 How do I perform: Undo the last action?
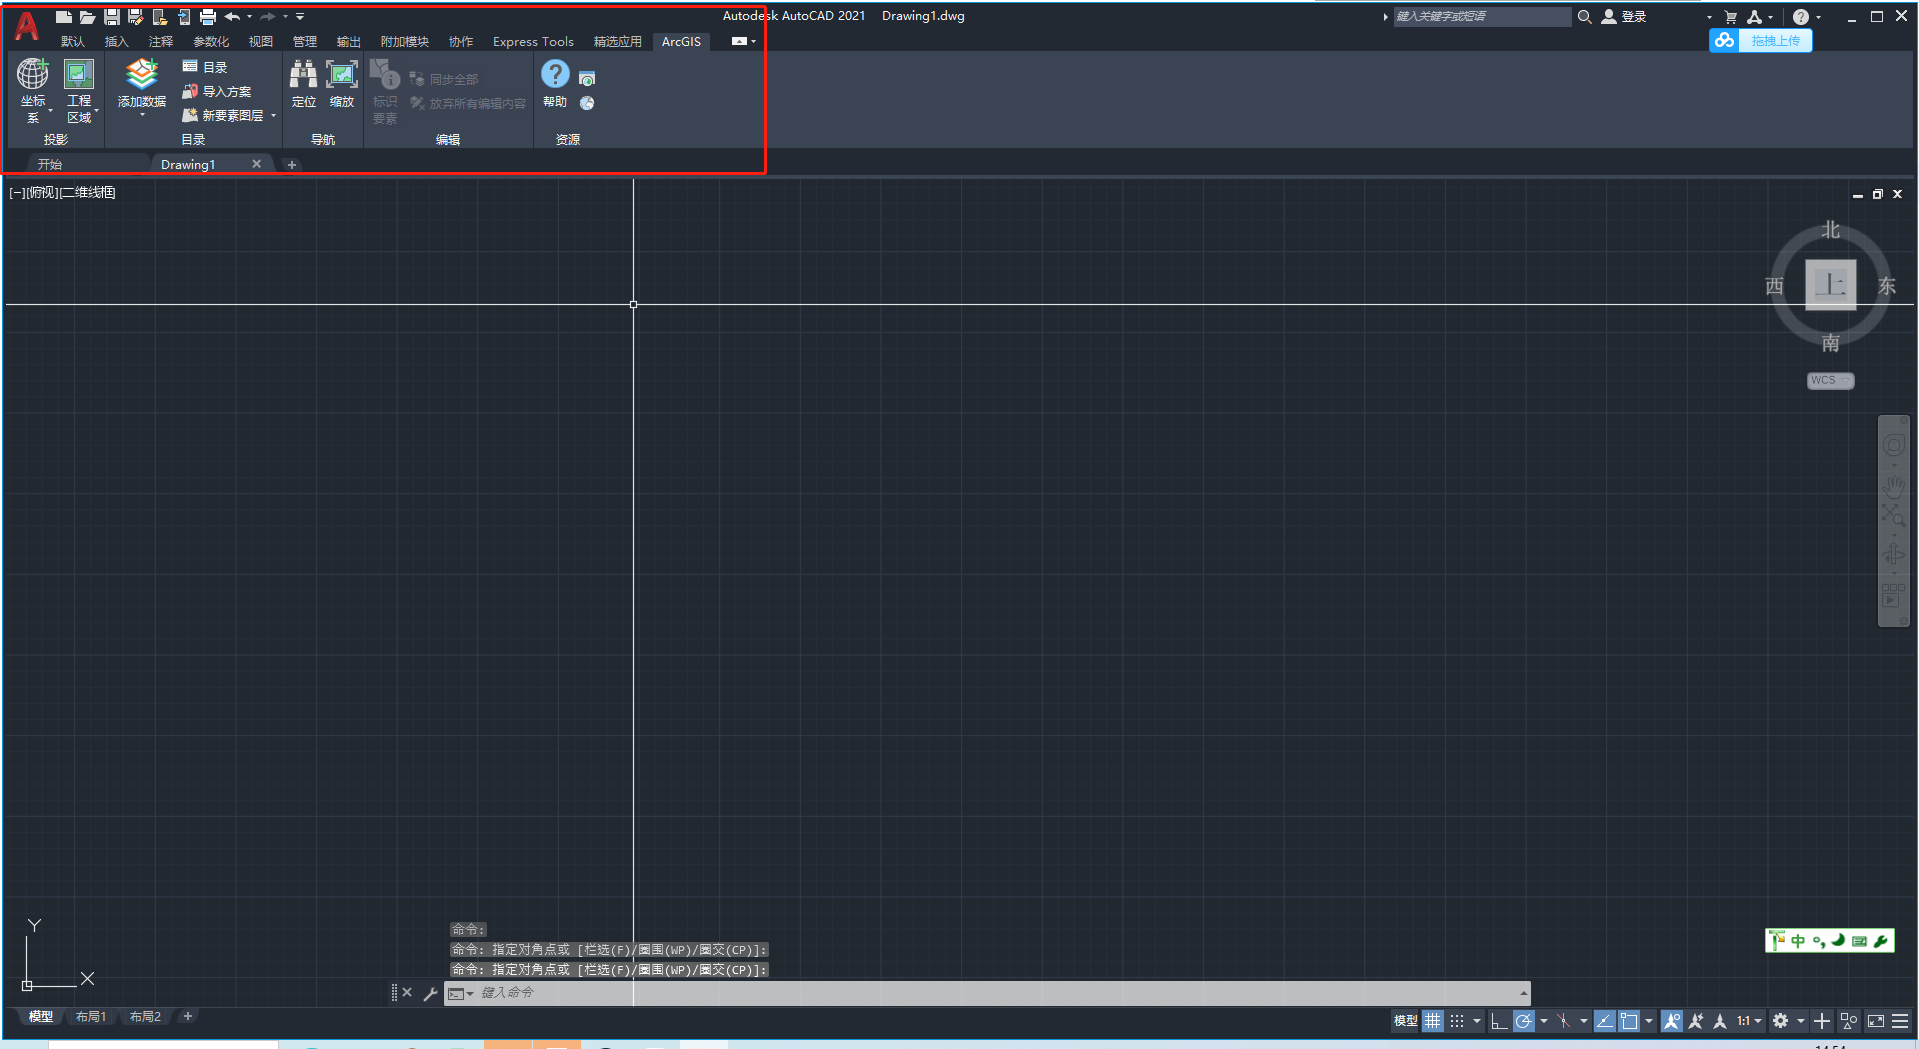pyautogui.click(x=232, y=17)
